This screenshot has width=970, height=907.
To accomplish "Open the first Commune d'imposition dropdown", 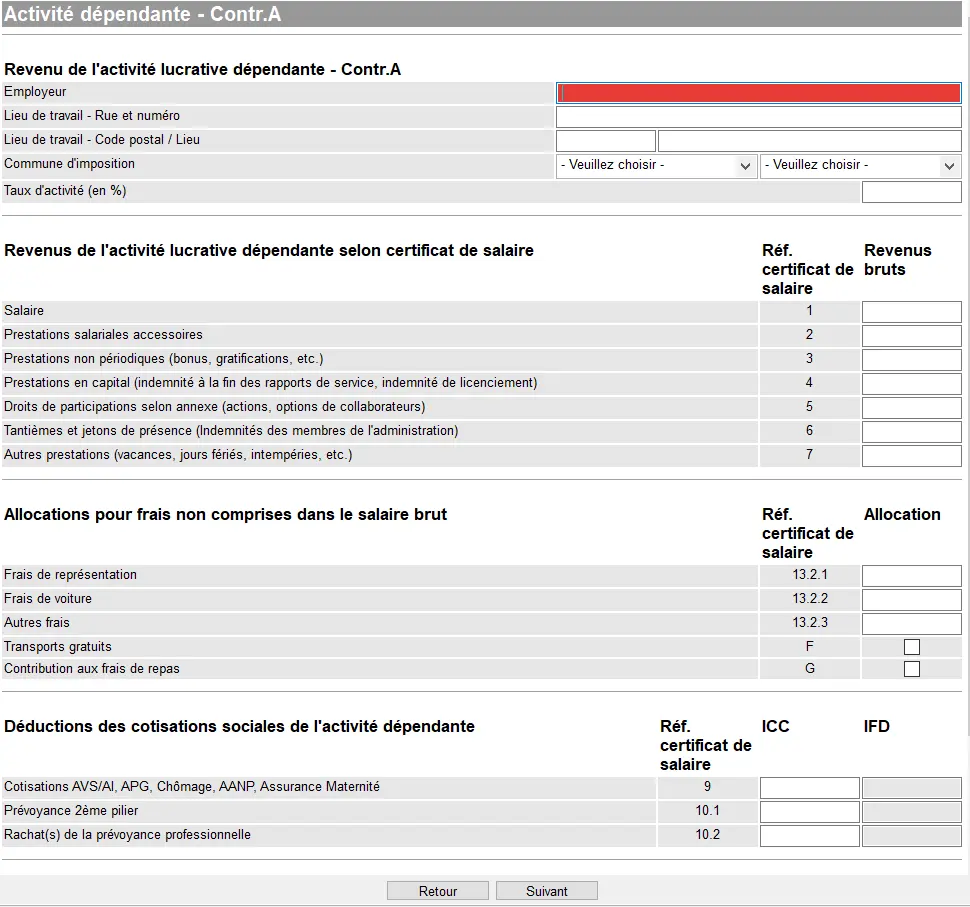I will point(656,166).
